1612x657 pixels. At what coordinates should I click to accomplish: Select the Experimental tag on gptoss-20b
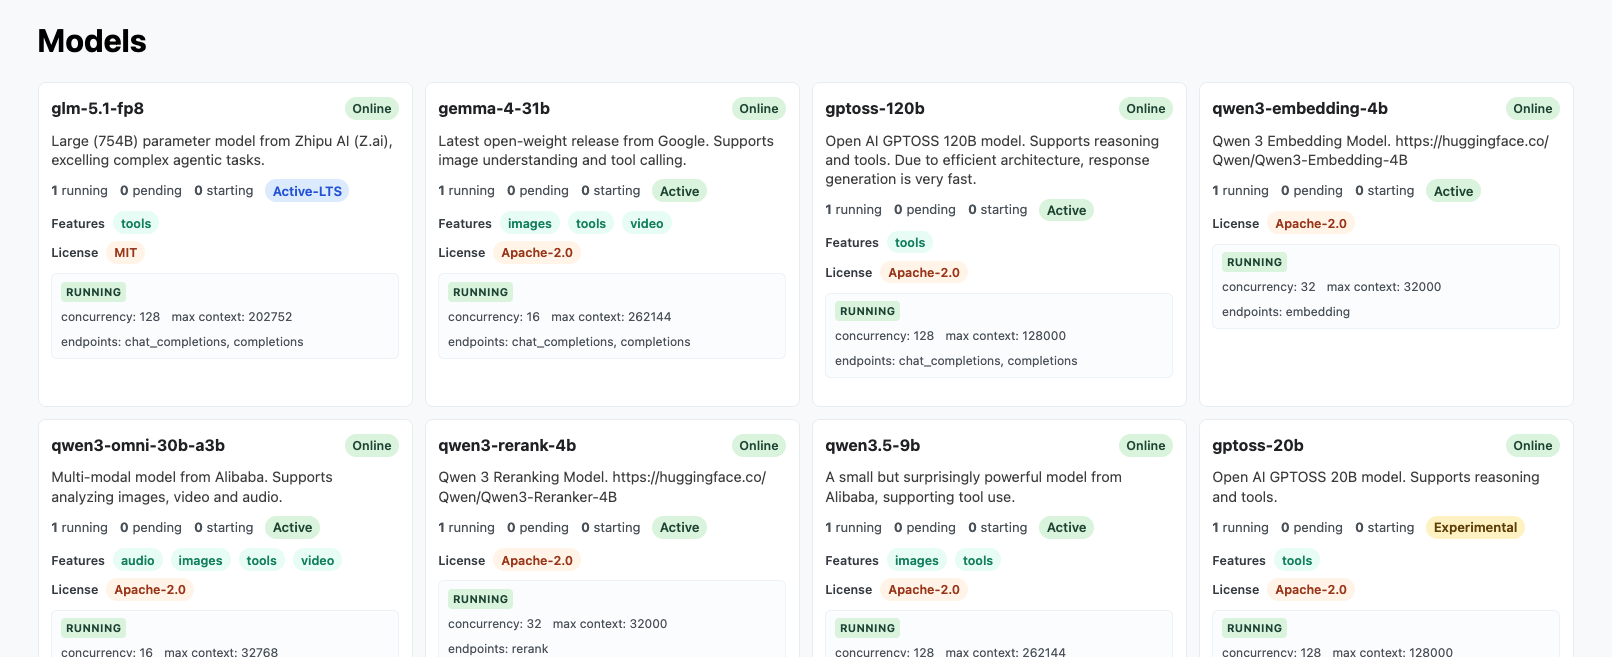click(1475, 527)
